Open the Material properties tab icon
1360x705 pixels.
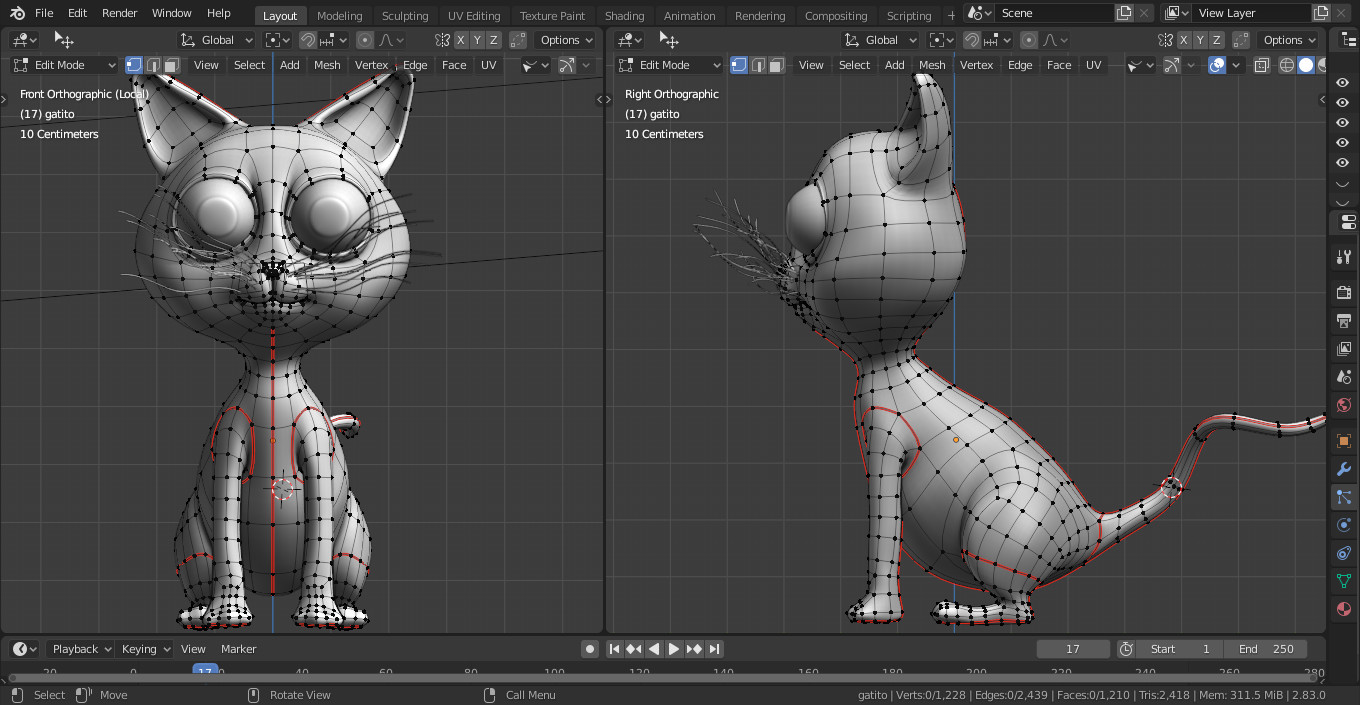[1343, 609]
